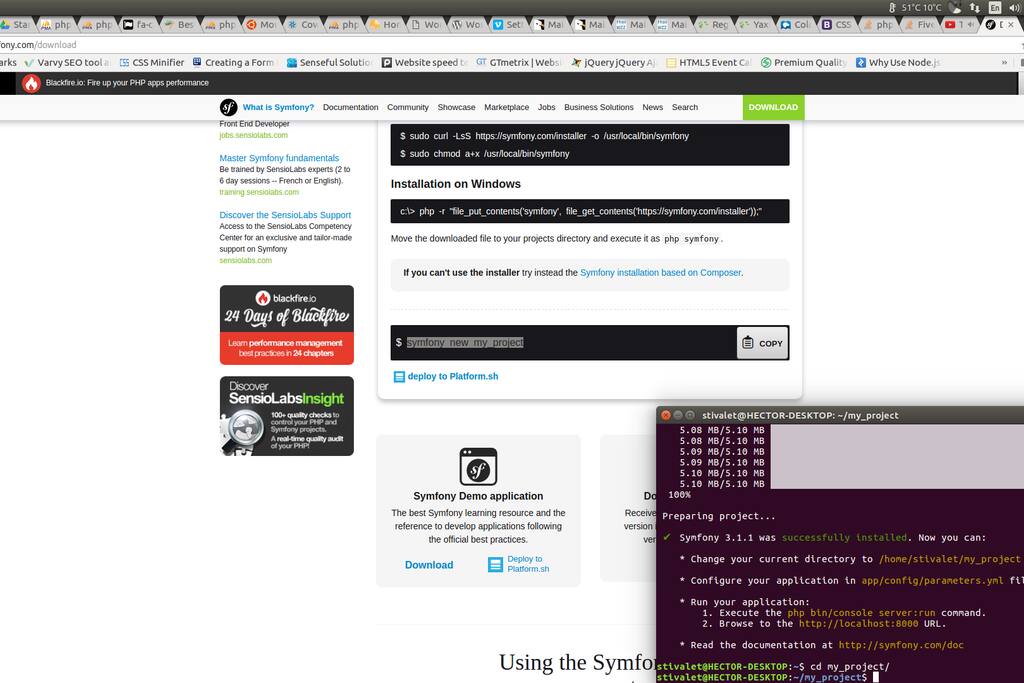The height and width of the screenshot is (683, 1024).
Task: Follow the jobs.sensiolabs.com link
Action: tap(253, 135)
